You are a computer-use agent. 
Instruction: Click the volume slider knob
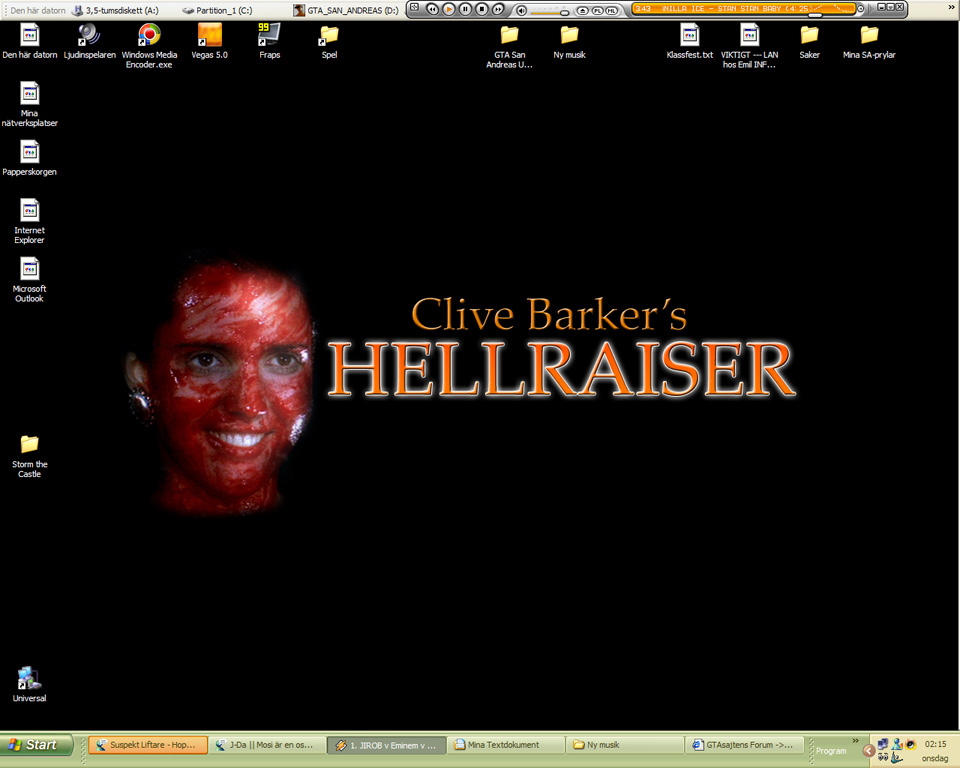[564, 12]
